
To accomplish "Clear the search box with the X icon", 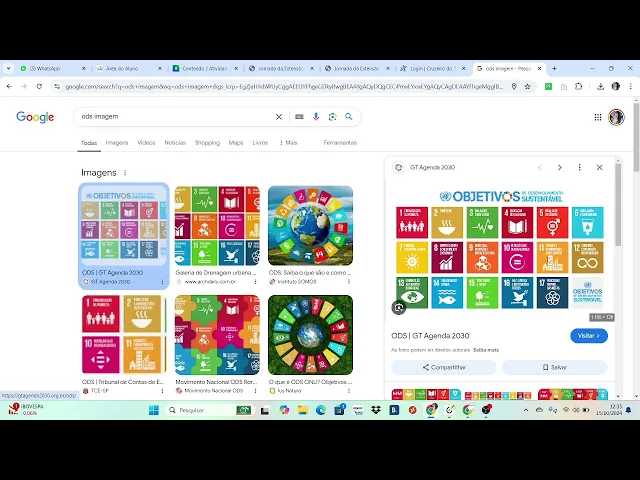I will (x=279, y=117).
